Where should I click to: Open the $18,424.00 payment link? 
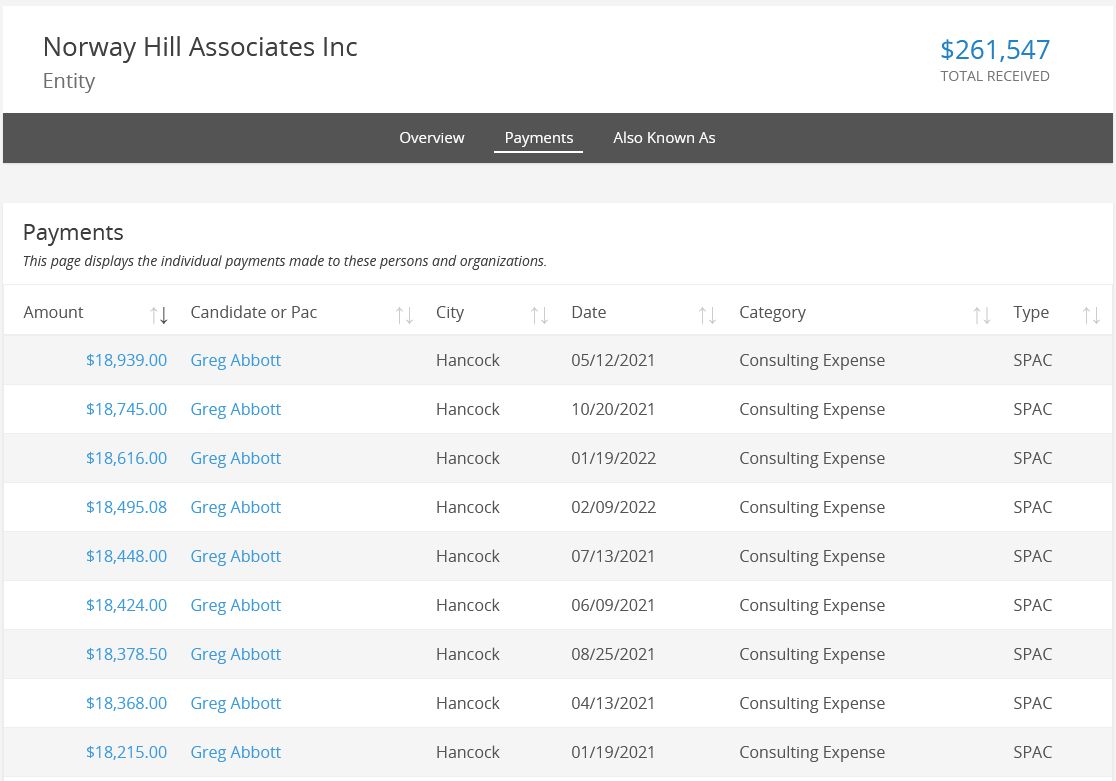126,605
